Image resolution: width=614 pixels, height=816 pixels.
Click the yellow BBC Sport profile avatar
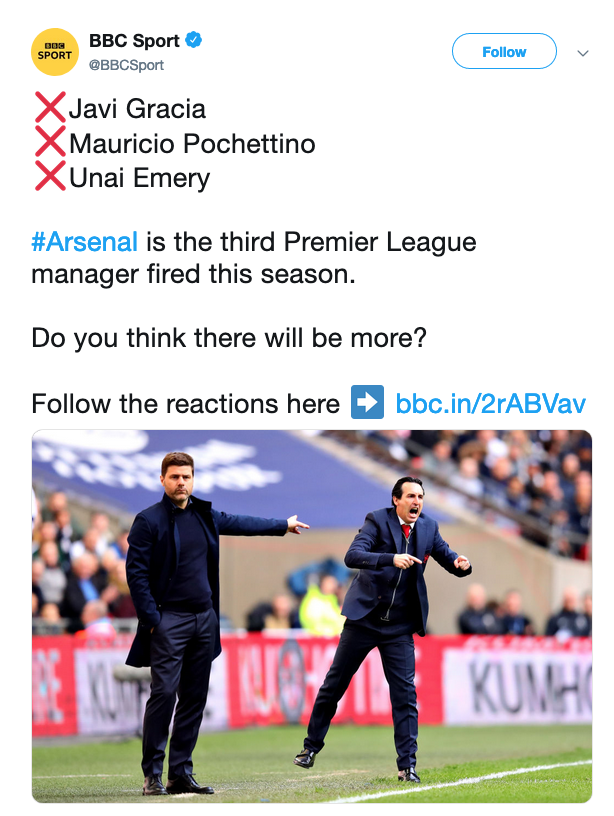click(x=55, y=53)
